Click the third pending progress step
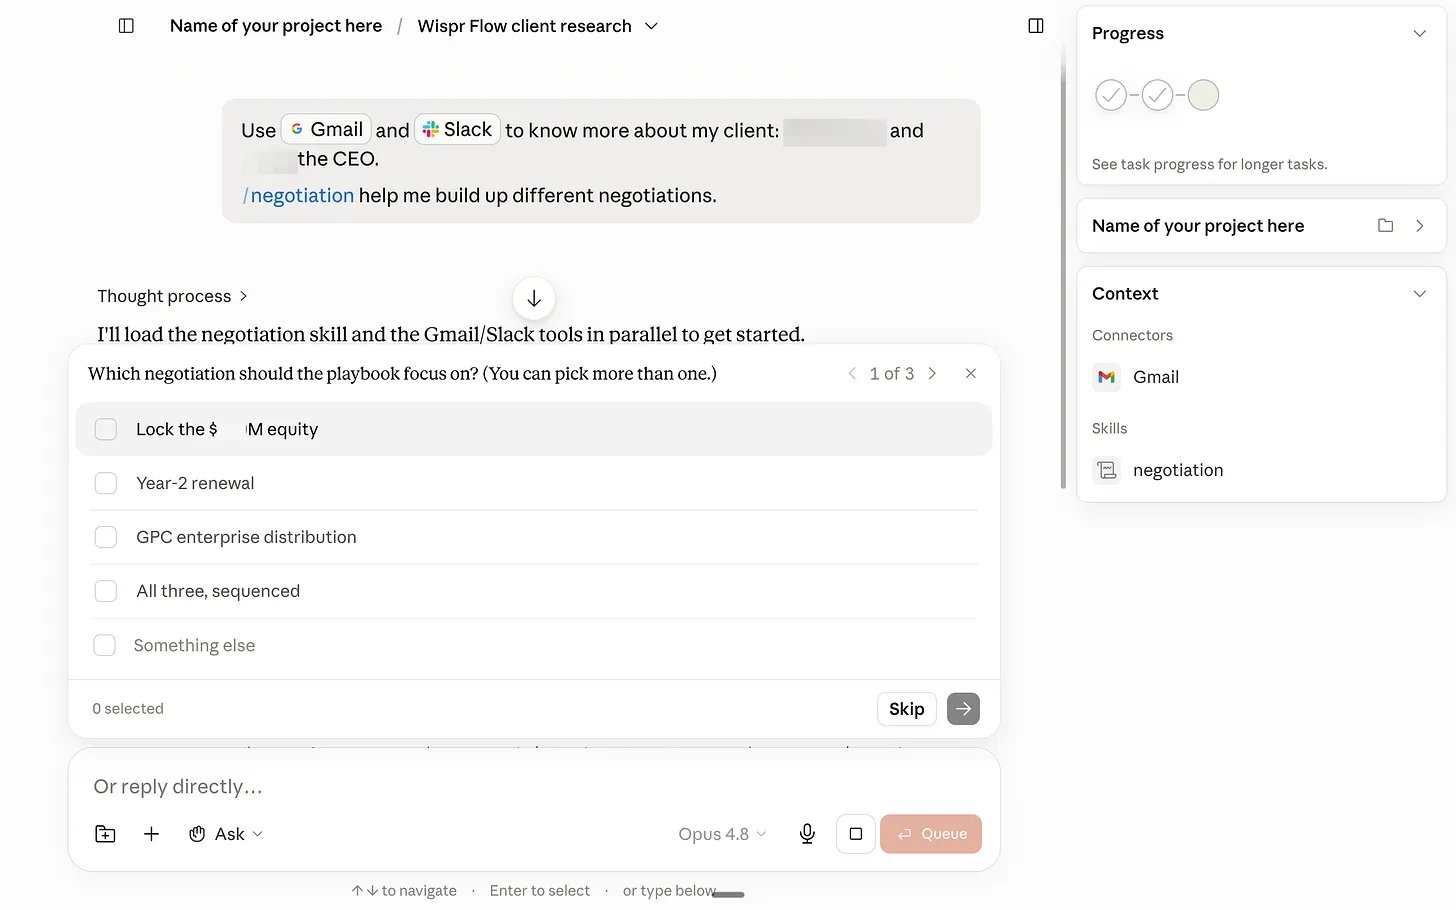Screen dimensions: 1456x910 (1203, 95)
